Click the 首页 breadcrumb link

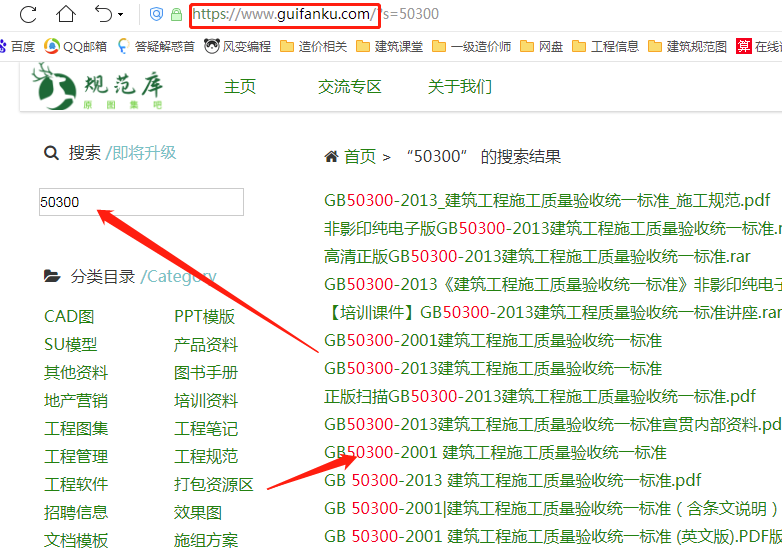point(359,157)
